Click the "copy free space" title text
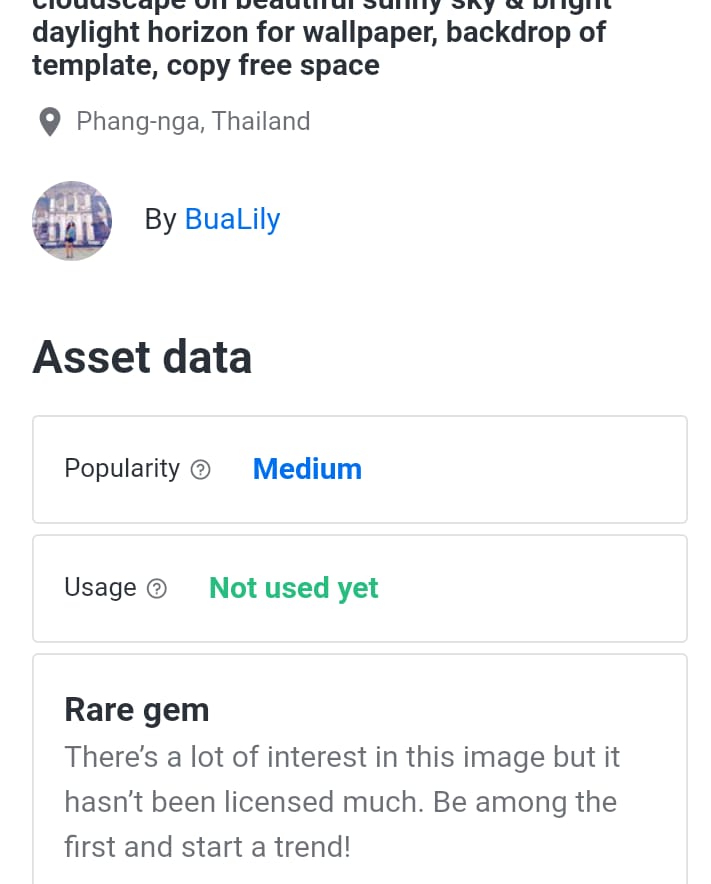Image resolution: width=711 pixels, height=884 pixels. 270,66
